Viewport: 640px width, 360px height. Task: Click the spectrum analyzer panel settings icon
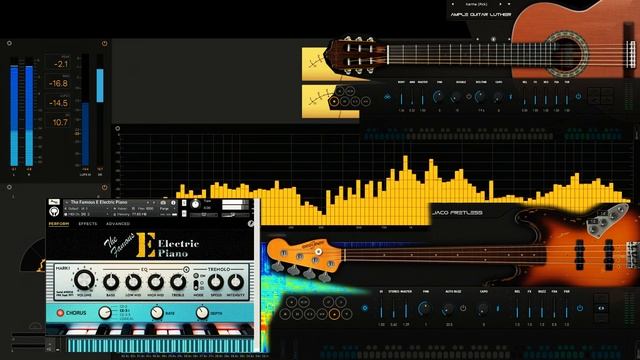tap(118, 128)
